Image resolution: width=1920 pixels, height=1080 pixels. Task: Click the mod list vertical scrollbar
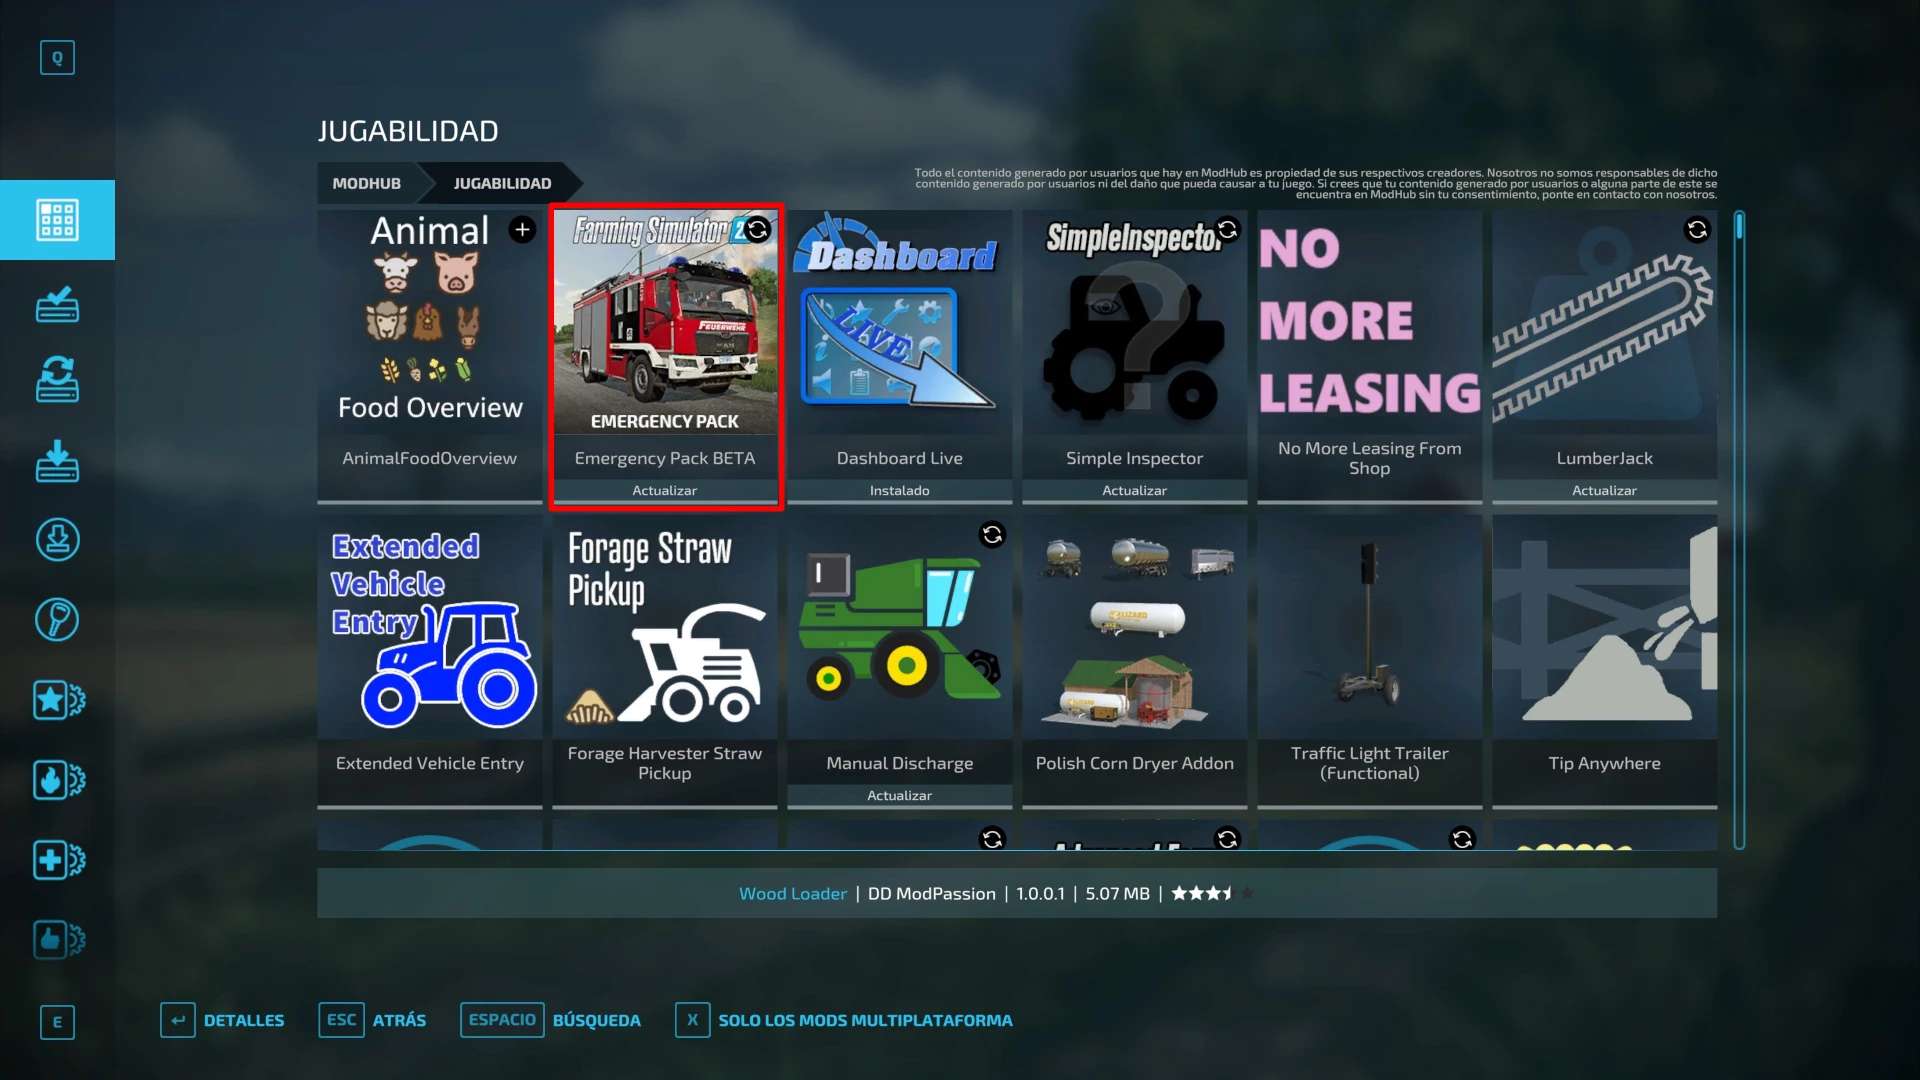tap(1739, 530)
